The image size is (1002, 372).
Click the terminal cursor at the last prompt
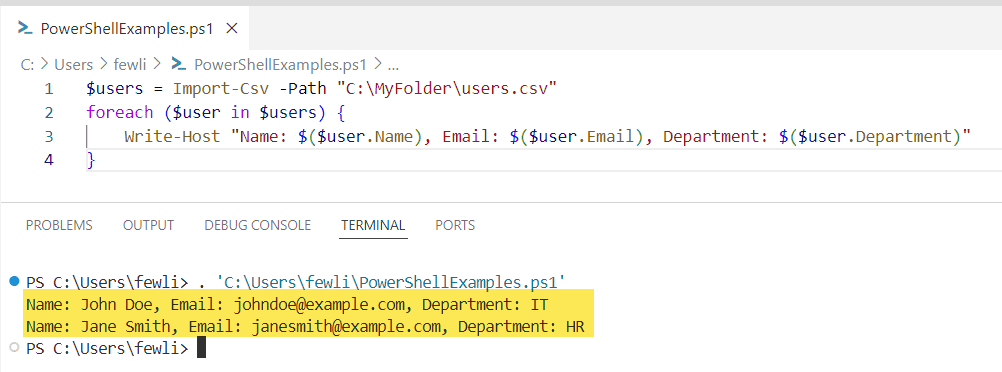pyautogui.click(x=201, y=348)
